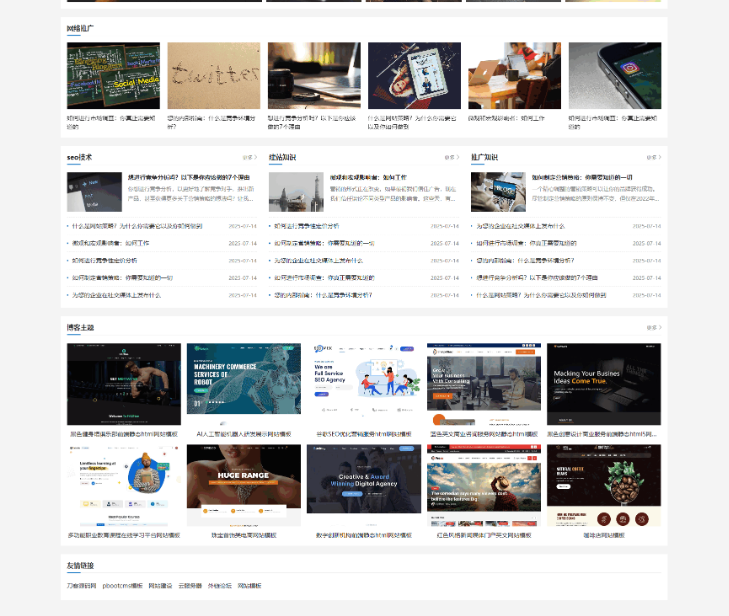Select the seo技术 section heading

tap(79, 157)
